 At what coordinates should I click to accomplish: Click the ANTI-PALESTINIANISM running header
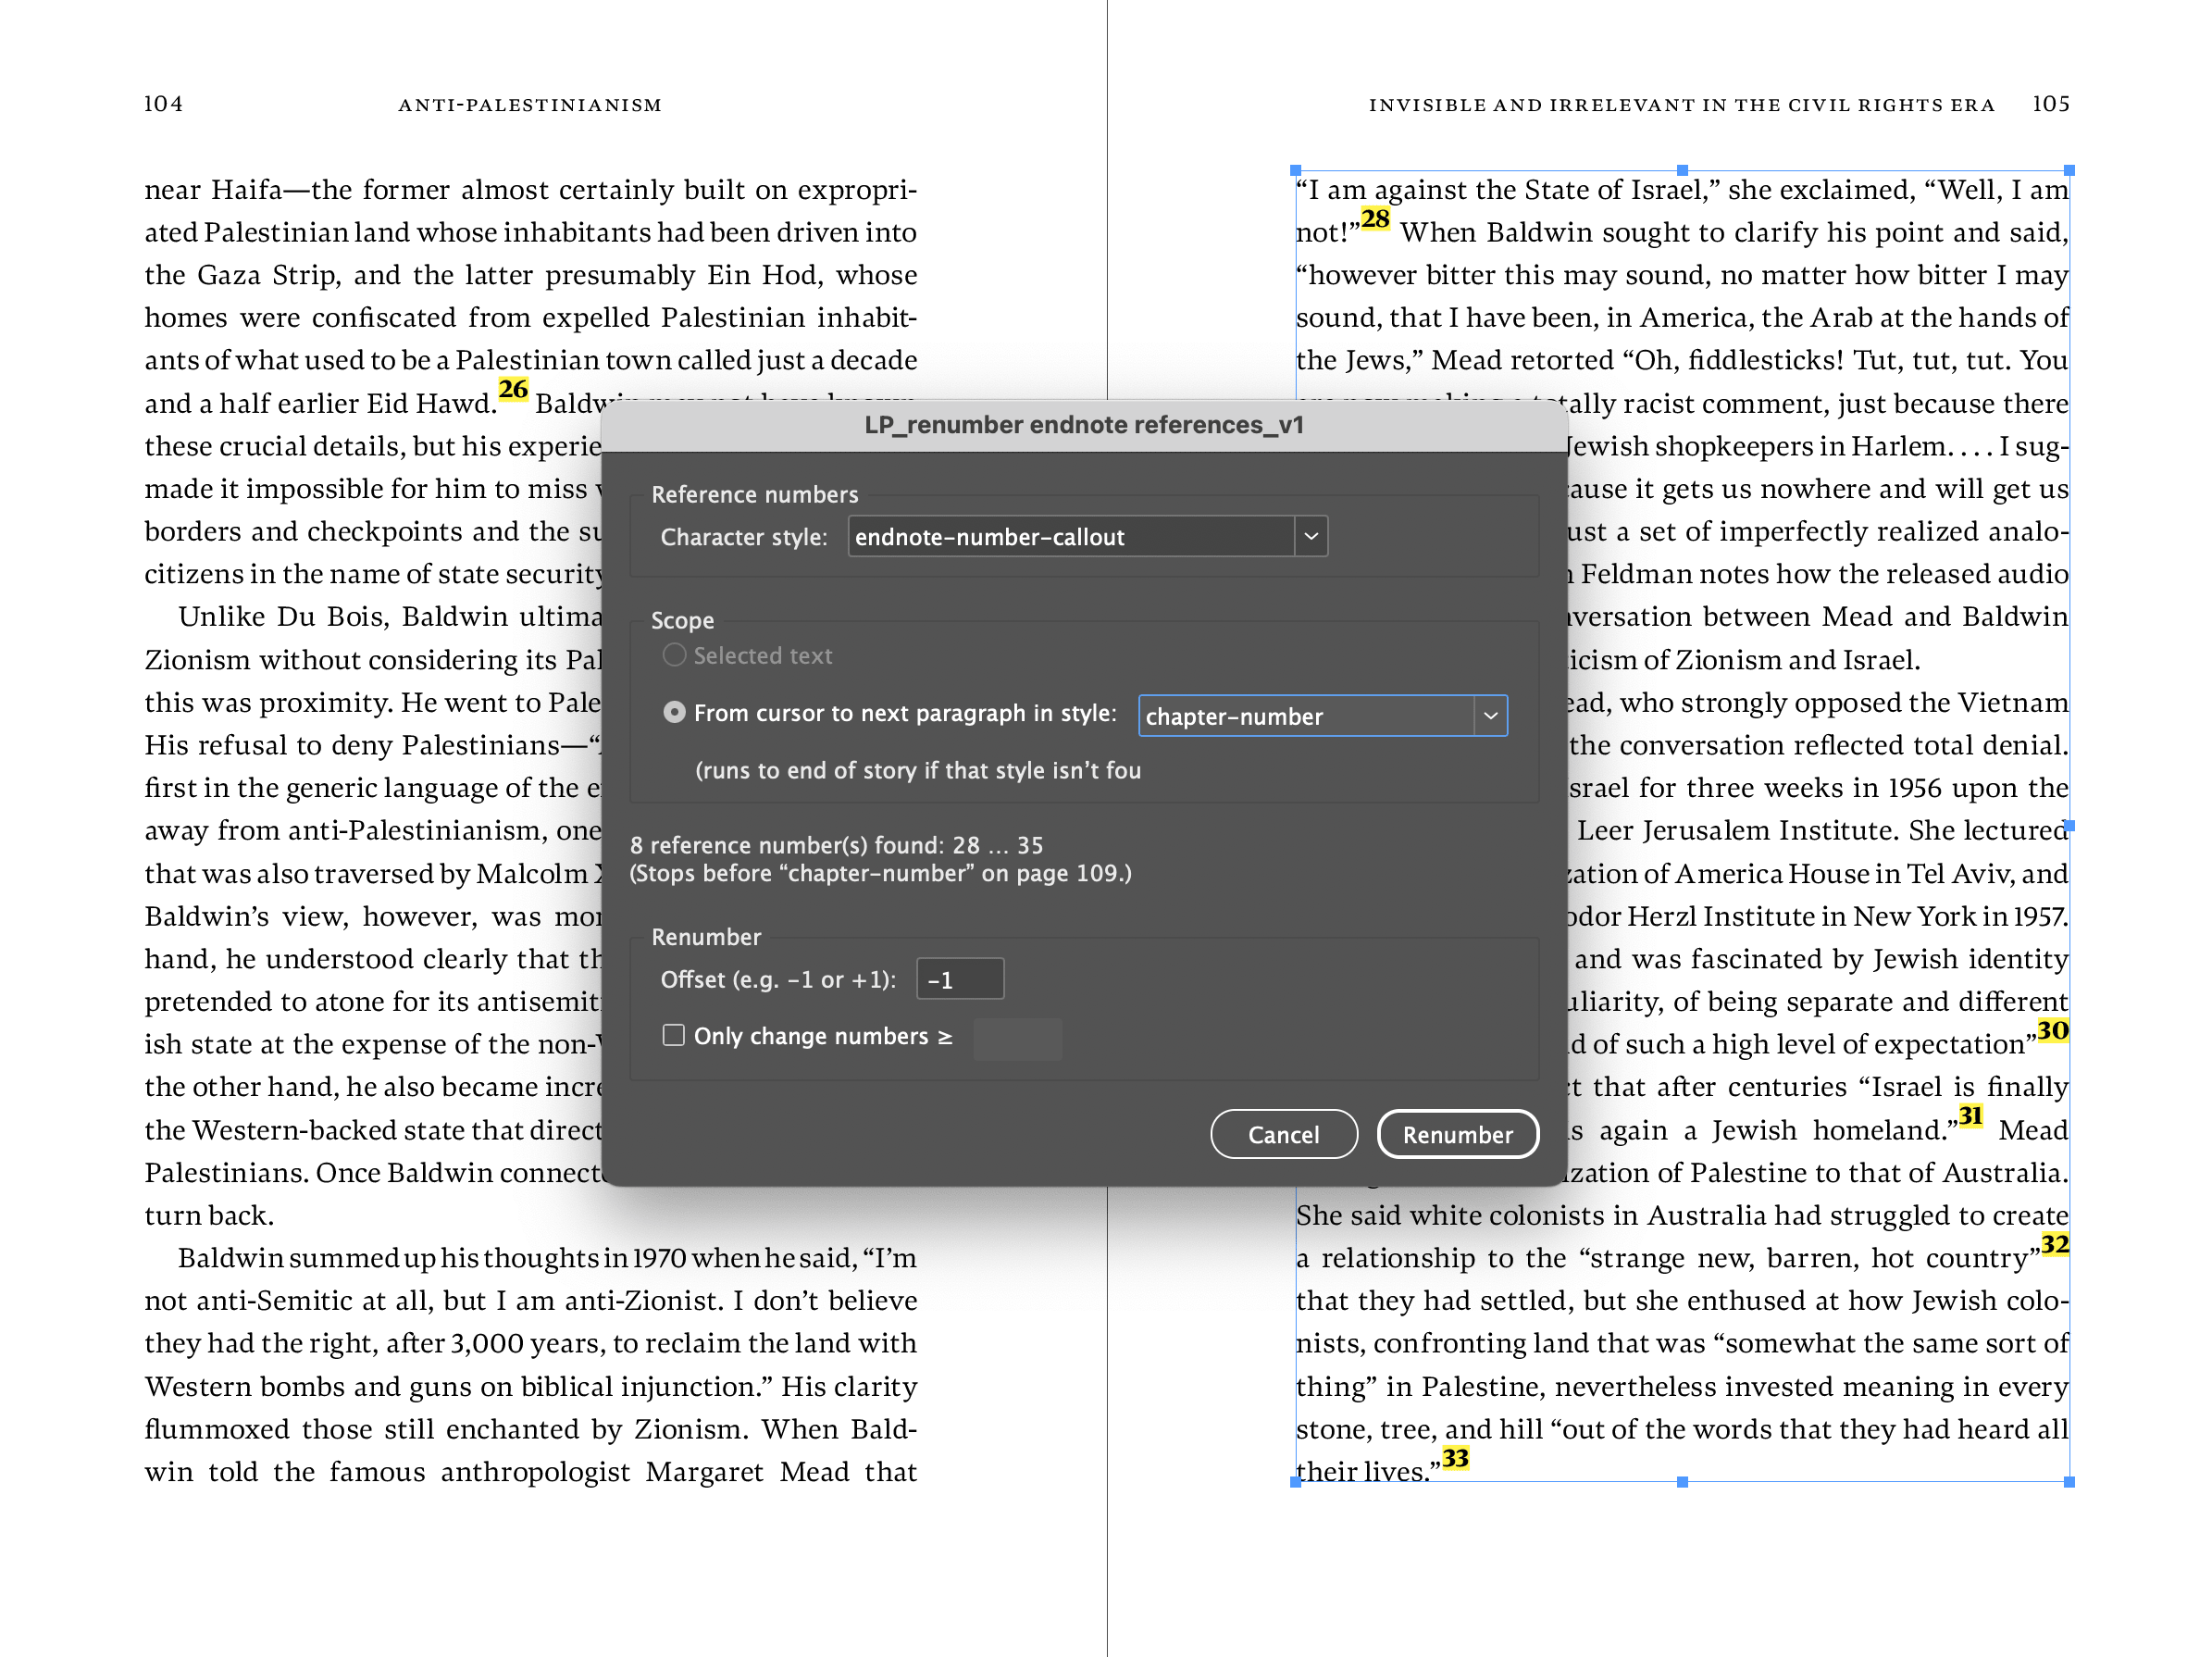[530, 105]
